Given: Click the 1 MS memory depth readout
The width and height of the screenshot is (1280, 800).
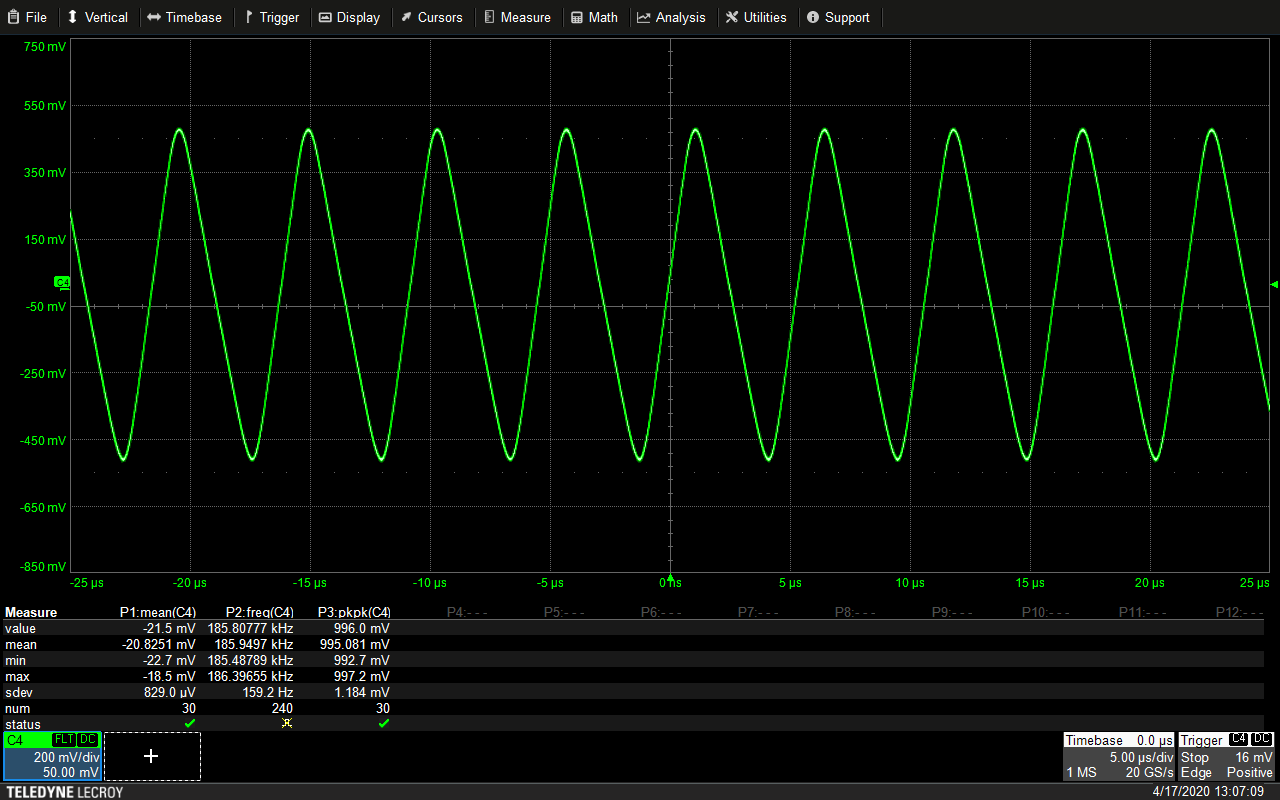Looking at the screenshot, I should (1080, 773).
